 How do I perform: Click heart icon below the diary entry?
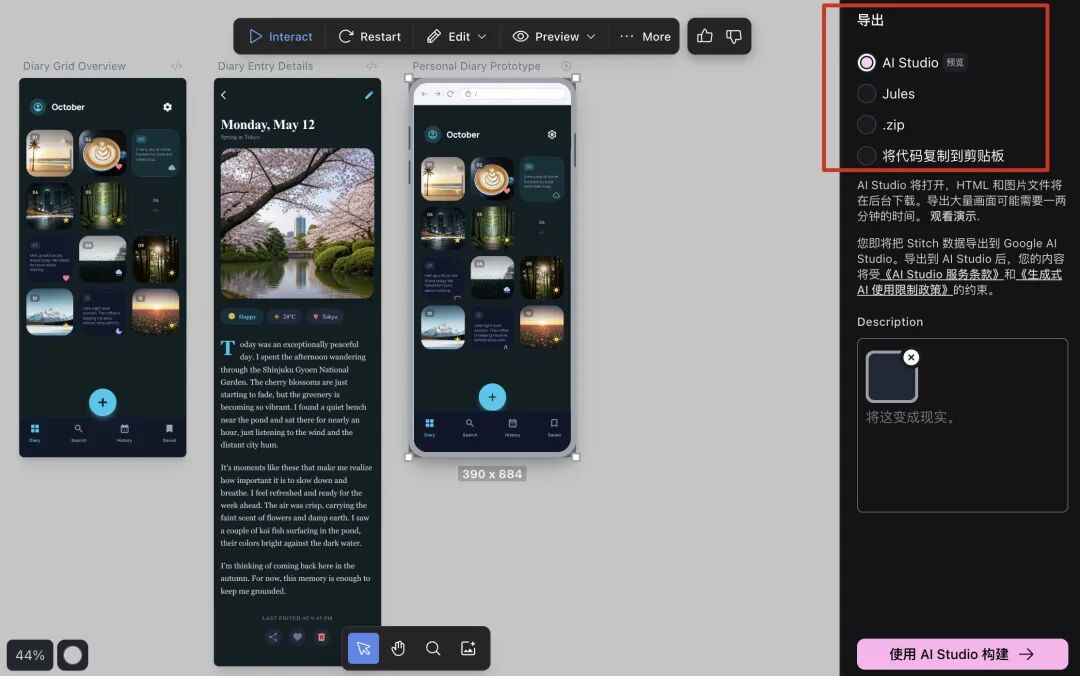pyautogui.click(x=298, y=637)
